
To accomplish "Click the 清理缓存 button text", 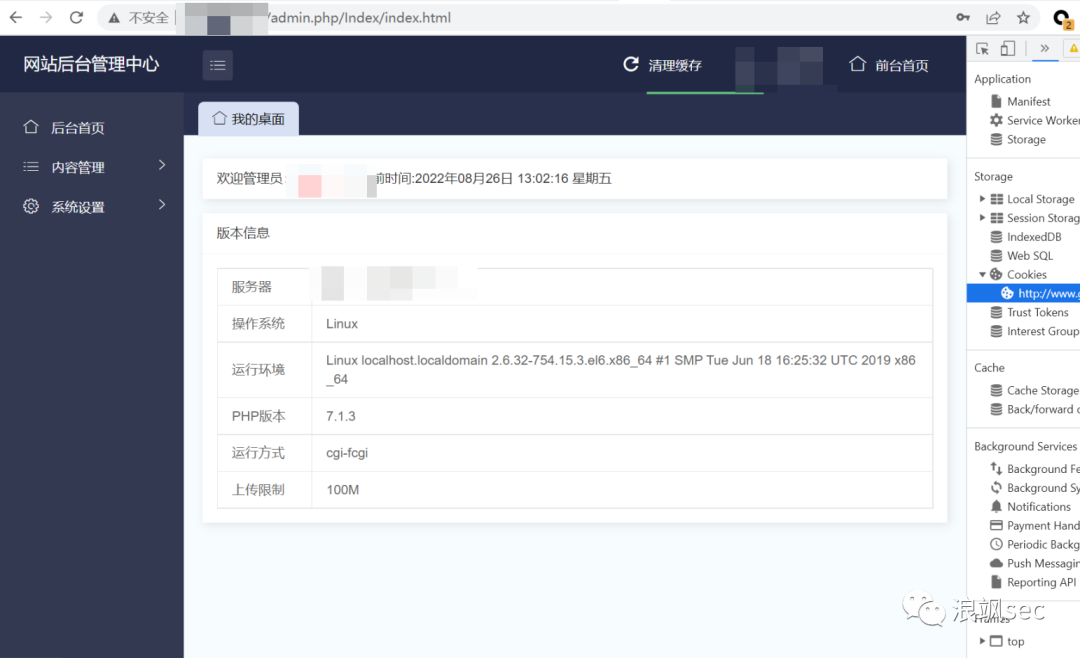I will [x=675, y=65].
